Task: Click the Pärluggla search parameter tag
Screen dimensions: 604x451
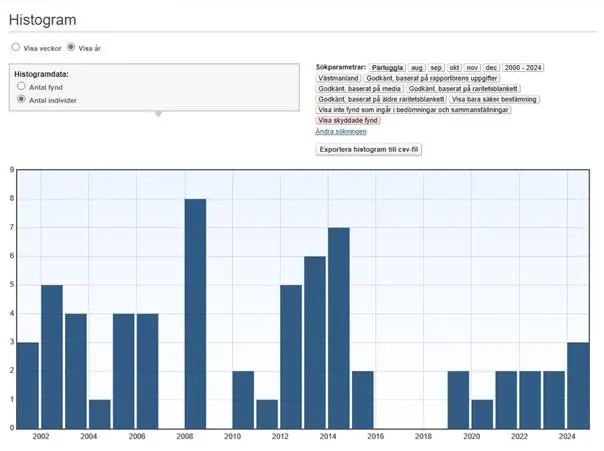Action: pyautogui.click(x=387, y=67)
